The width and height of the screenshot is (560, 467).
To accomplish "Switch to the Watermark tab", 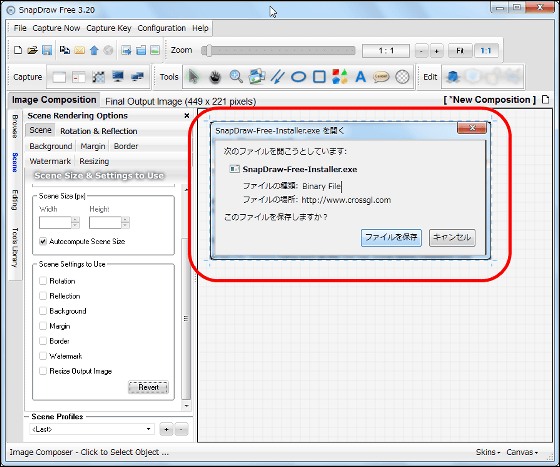I will (x=50, y=161).
